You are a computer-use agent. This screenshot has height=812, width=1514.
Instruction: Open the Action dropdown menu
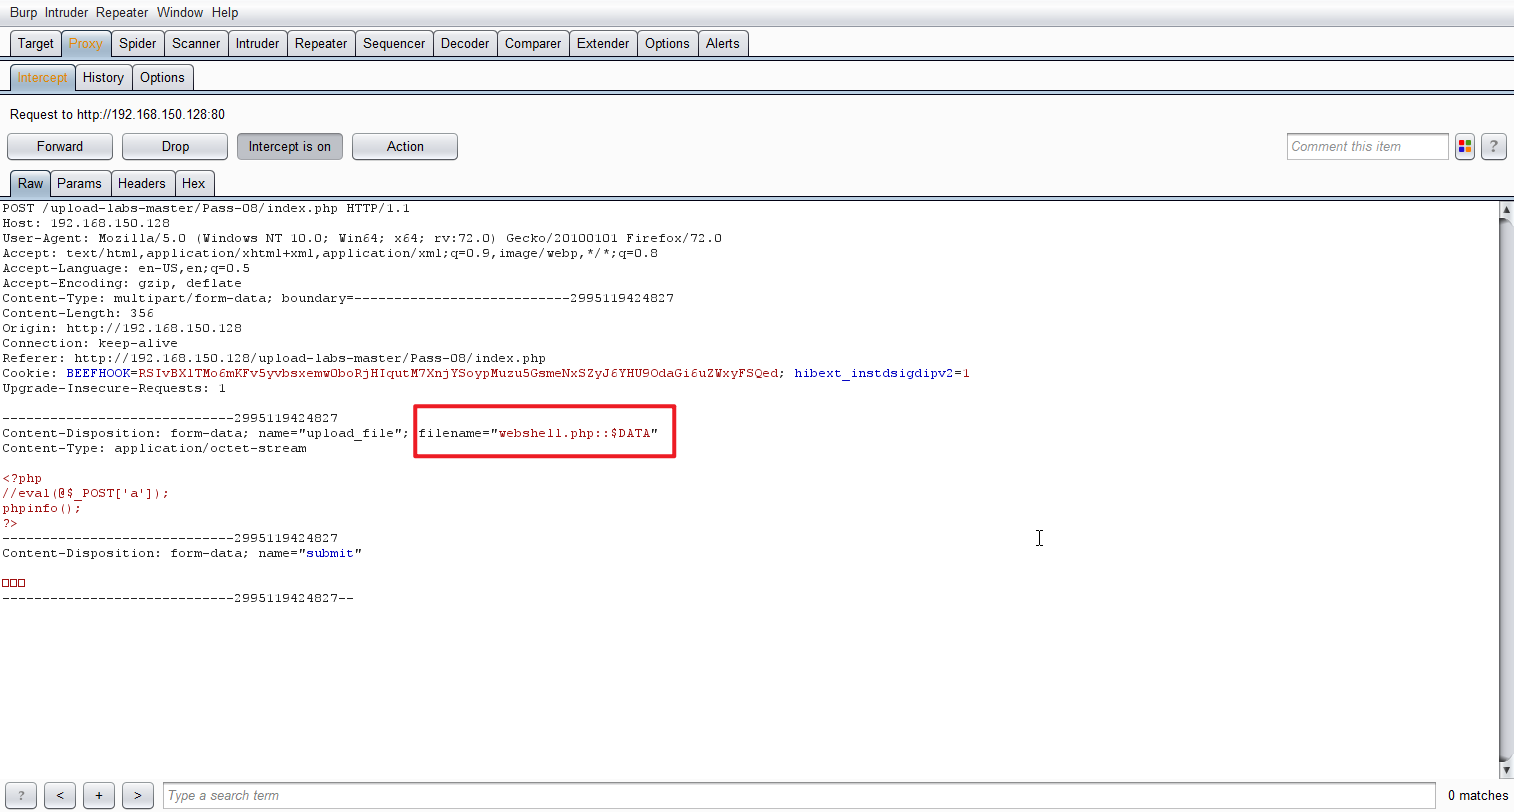click(x=405, y=146)
